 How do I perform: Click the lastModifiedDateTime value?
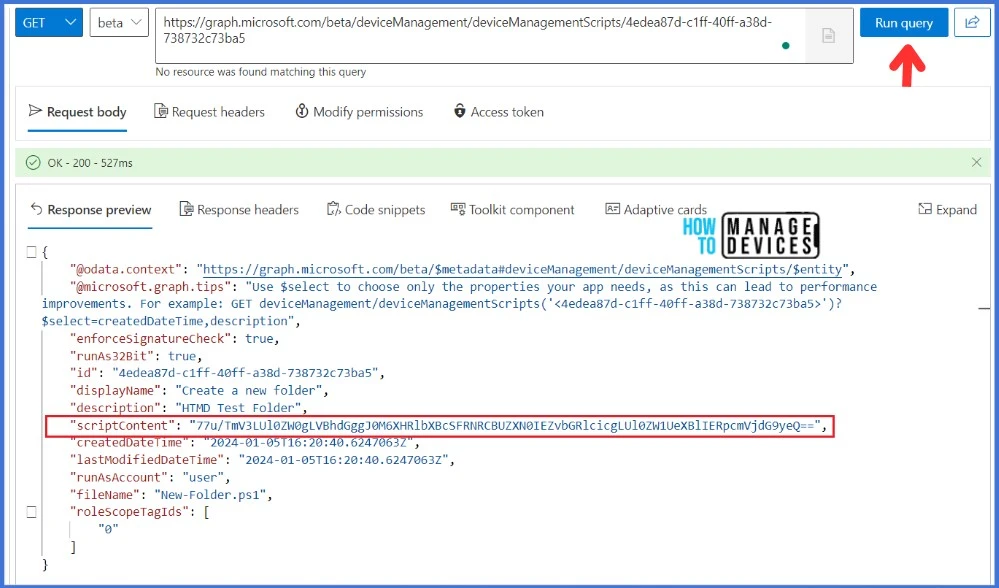(x=343, y=460)
